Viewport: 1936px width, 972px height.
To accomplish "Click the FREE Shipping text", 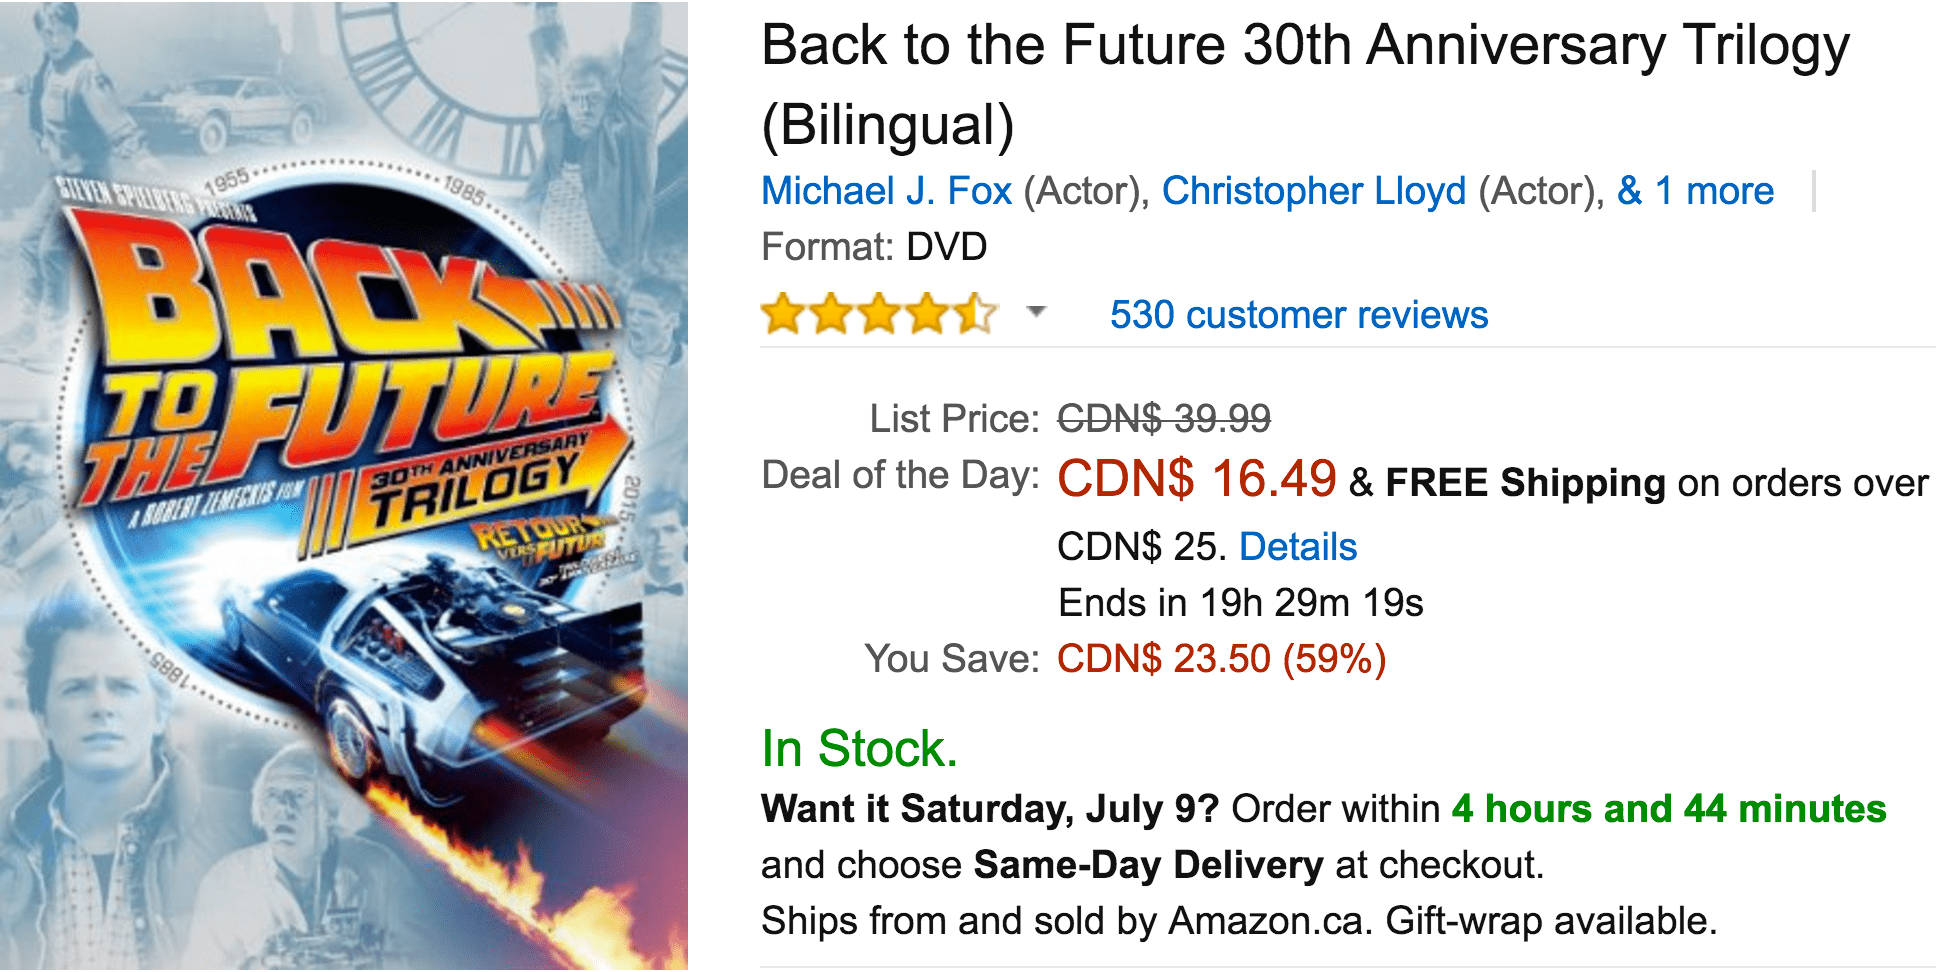I will (1525, 483).
